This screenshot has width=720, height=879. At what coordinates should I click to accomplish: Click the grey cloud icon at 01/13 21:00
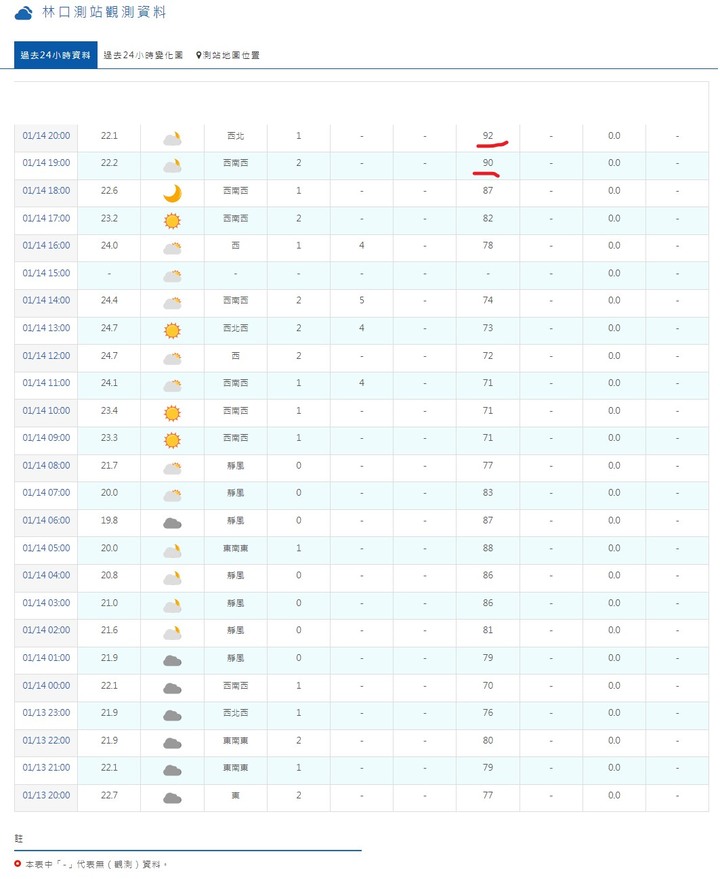(x=172, y=771)
